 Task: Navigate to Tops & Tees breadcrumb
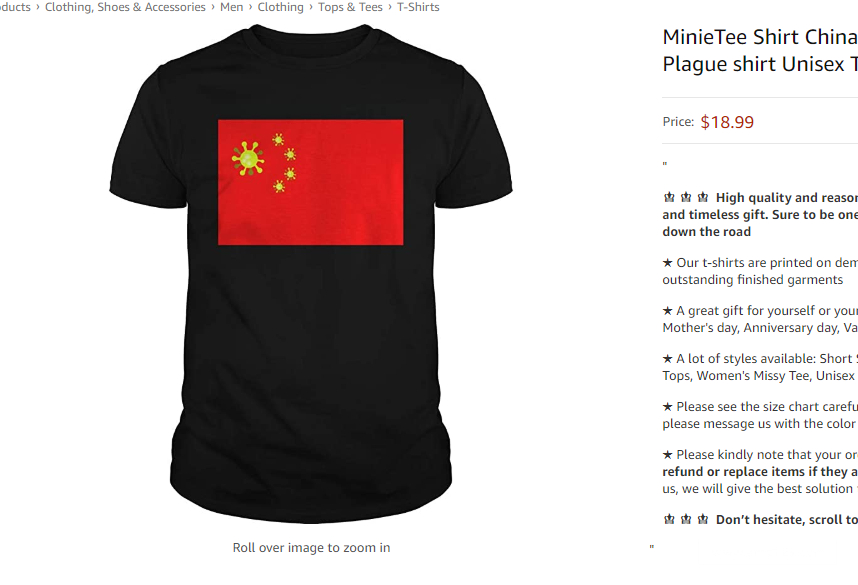350,7
